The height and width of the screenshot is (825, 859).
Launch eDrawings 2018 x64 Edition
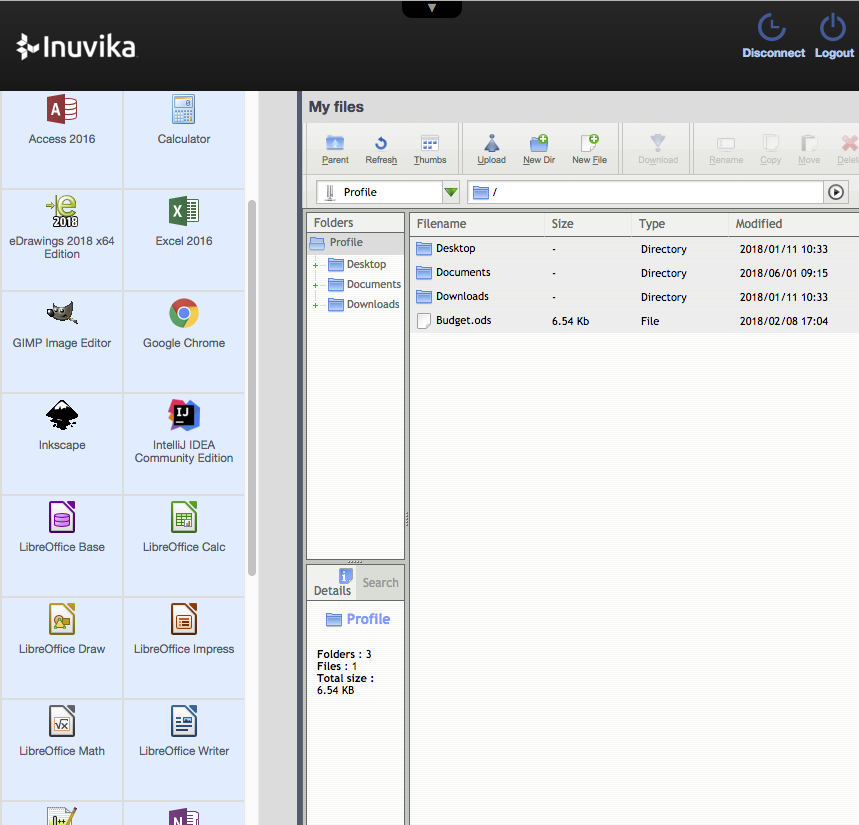[x=62, y=227]
